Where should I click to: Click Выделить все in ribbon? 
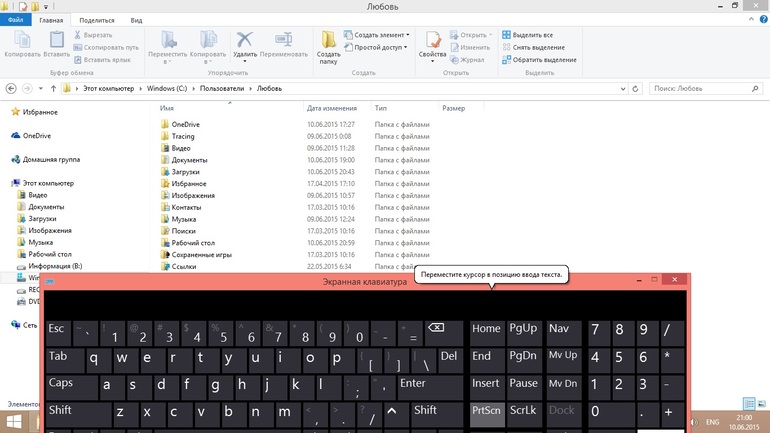tap(527, 35)
